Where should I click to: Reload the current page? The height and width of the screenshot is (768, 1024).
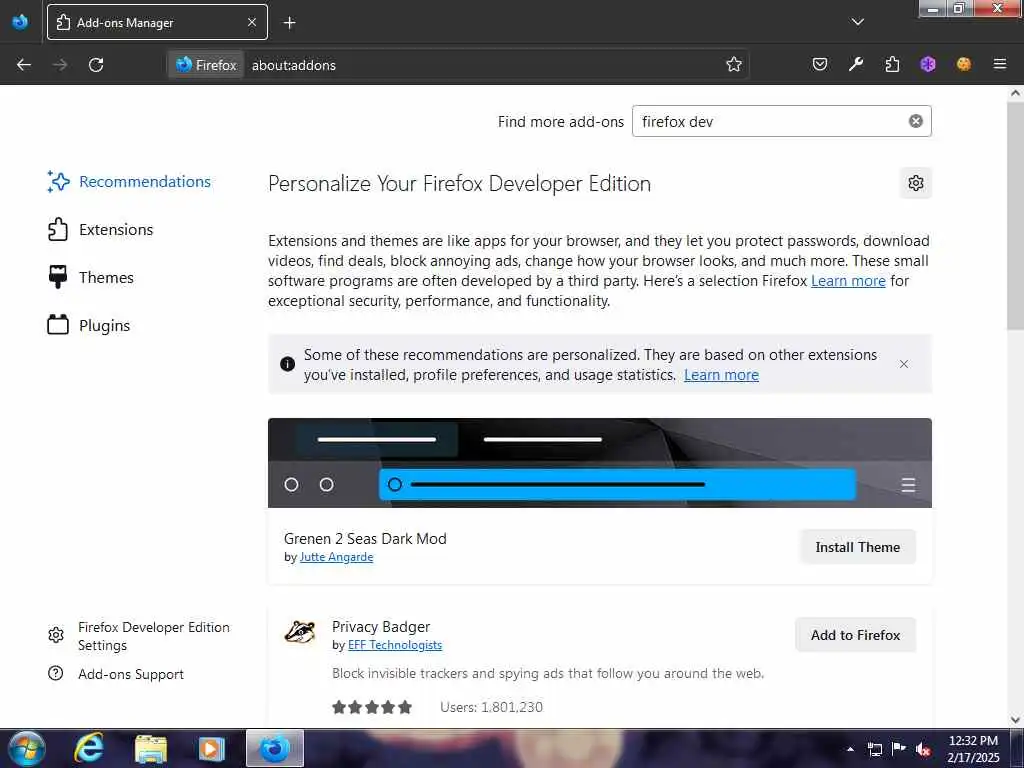(x=96, y=65)
